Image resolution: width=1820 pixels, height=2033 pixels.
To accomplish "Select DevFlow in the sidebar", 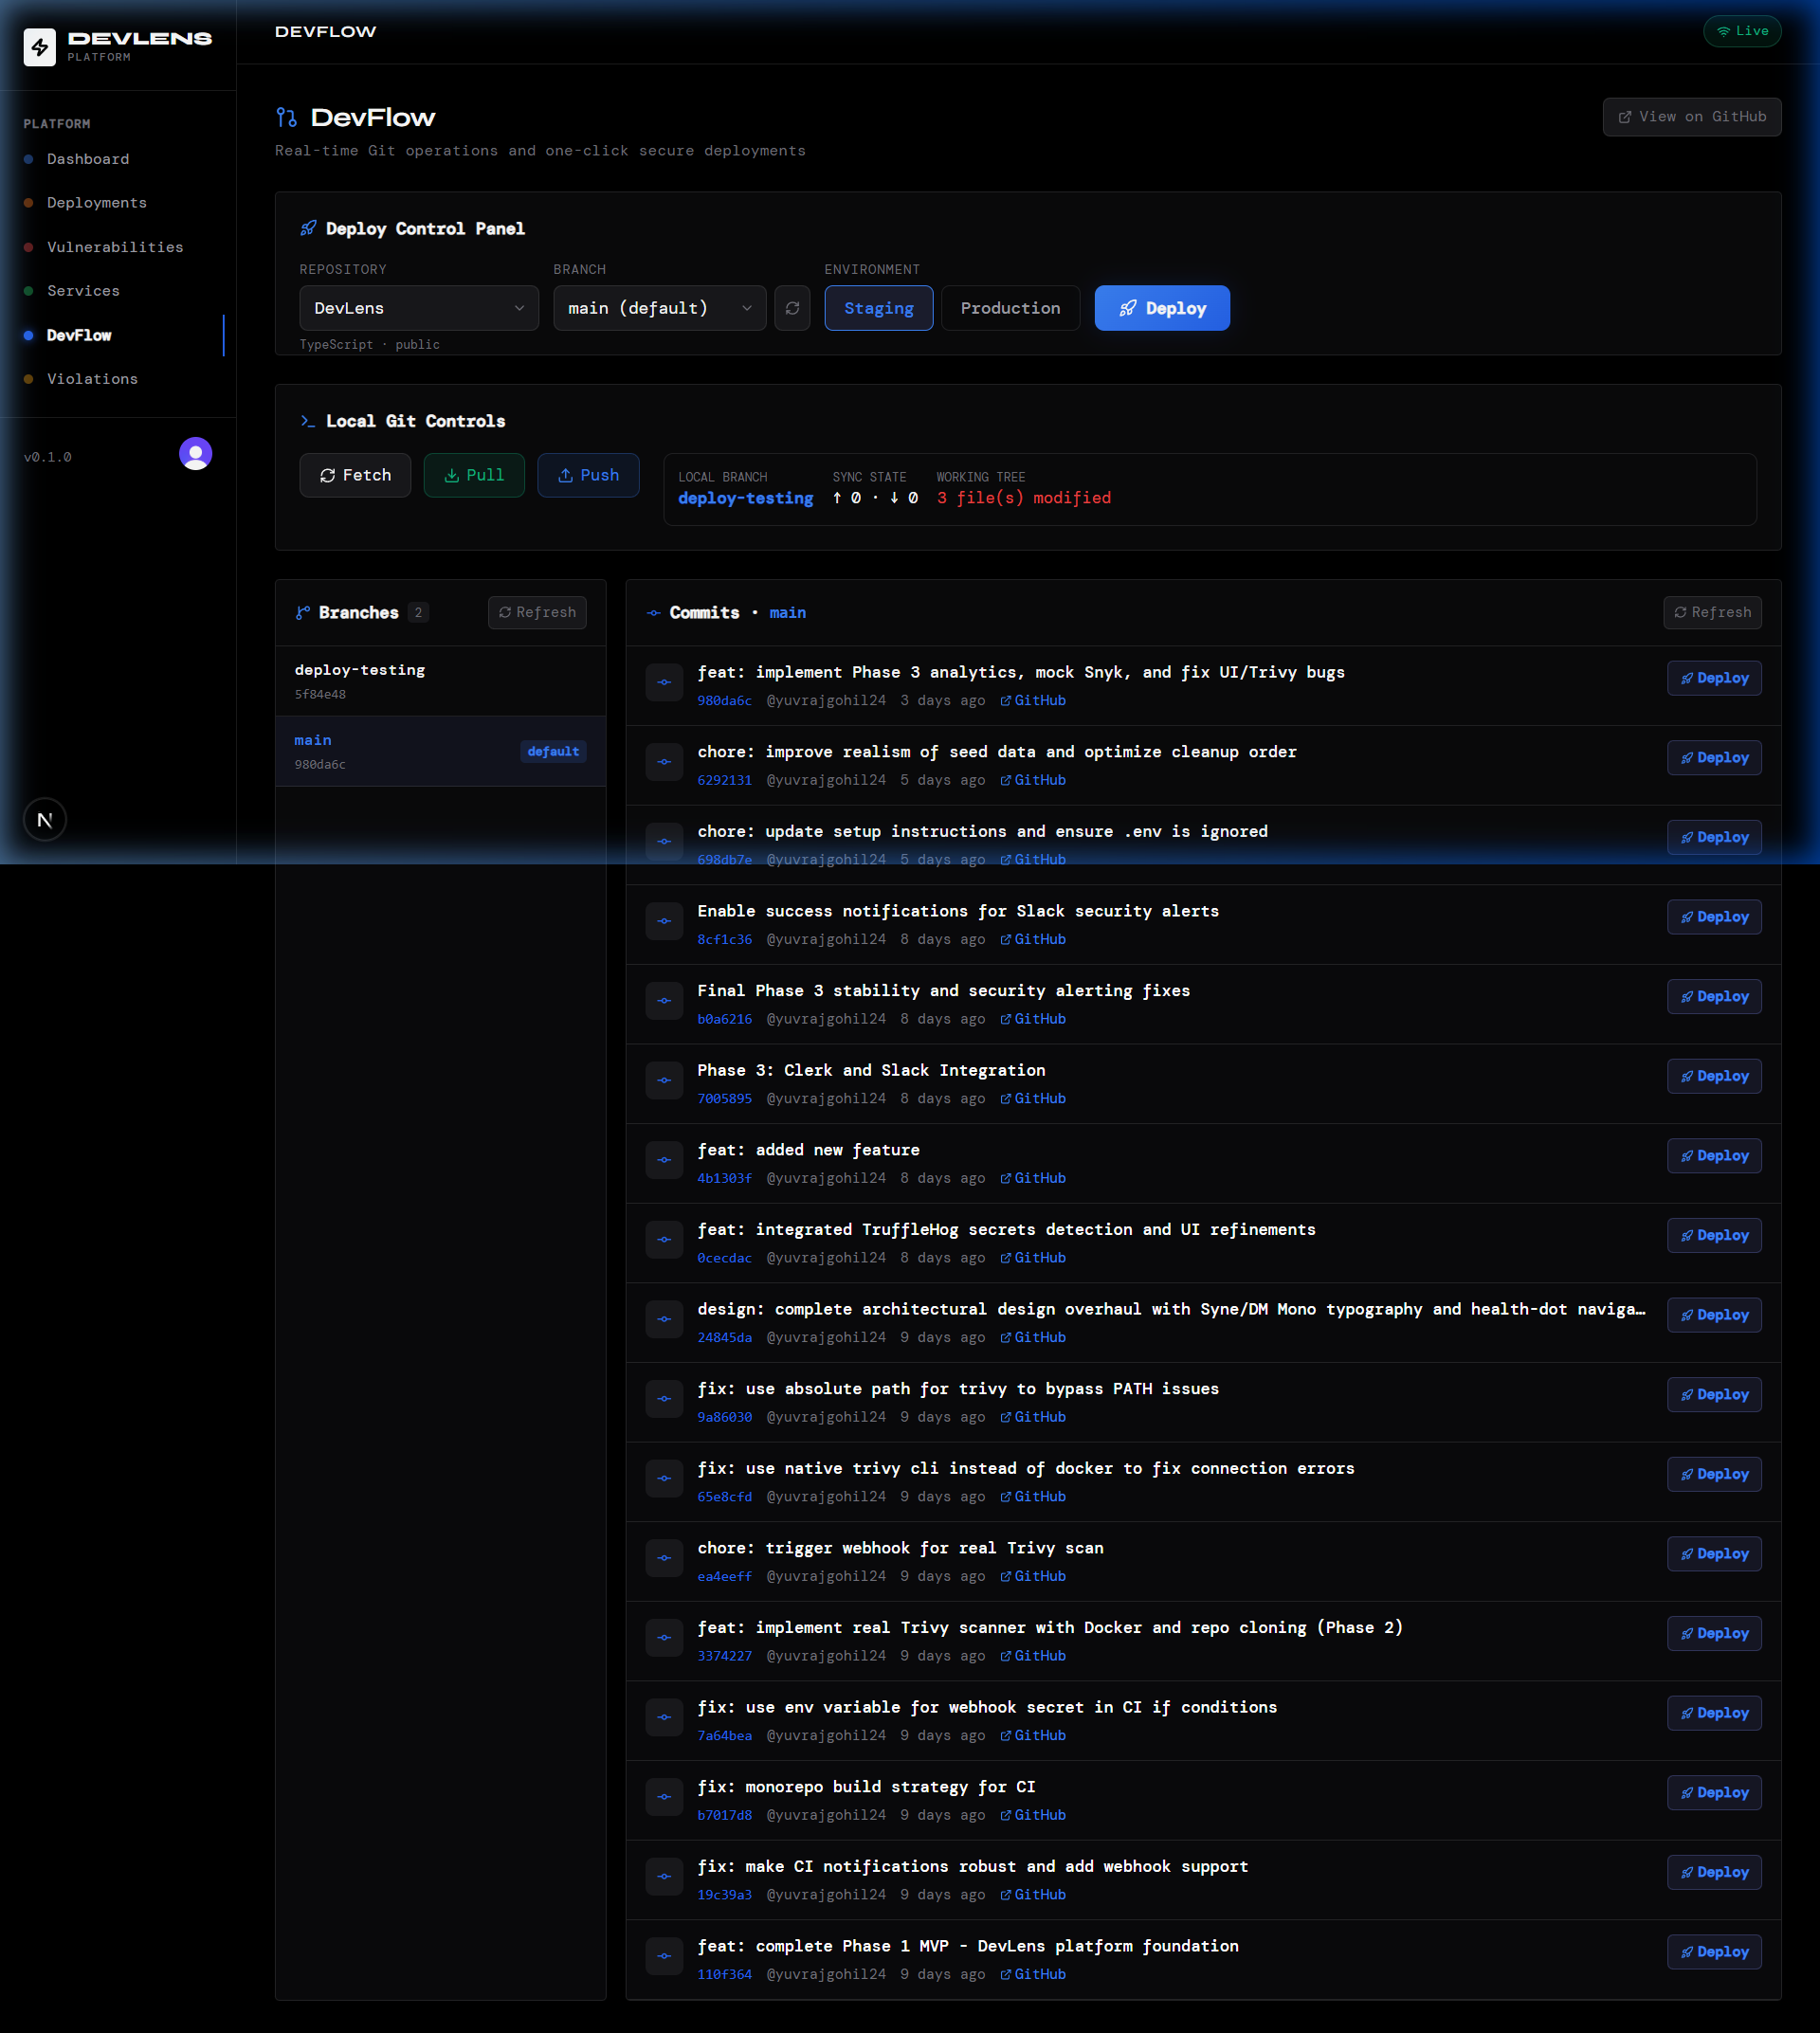I will pyautogui.click(x=79, y=335).
